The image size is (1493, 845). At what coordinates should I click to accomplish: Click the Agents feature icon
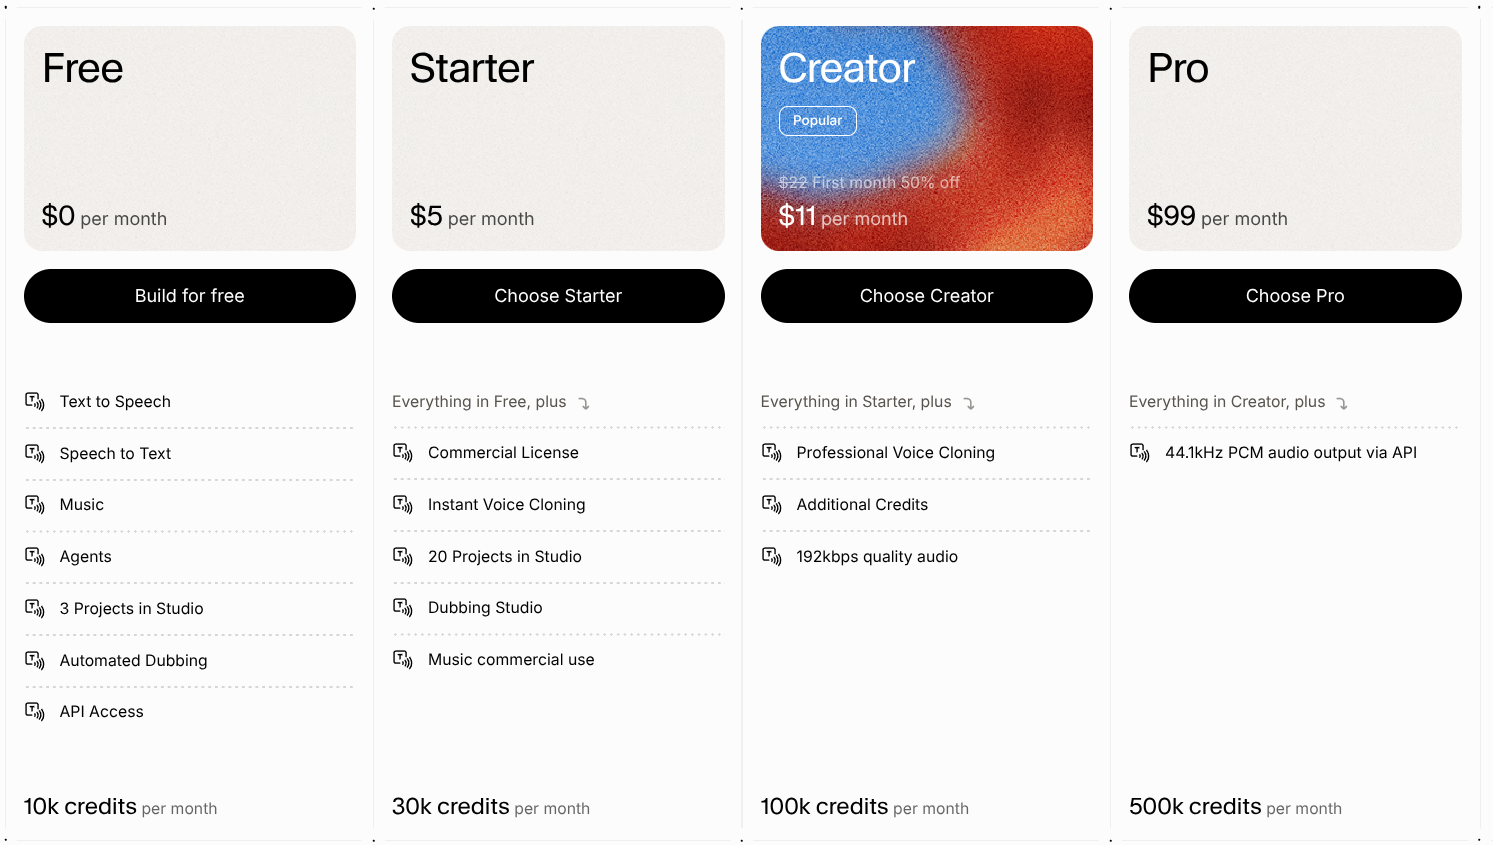coord(34,556)
